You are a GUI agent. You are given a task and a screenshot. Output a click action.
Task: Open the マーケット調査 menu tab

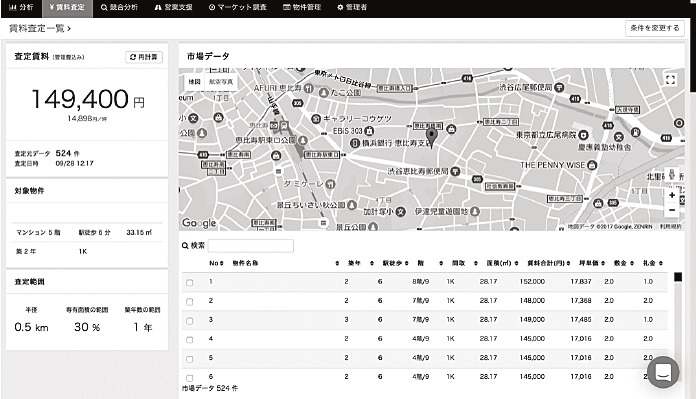[237, 8]
